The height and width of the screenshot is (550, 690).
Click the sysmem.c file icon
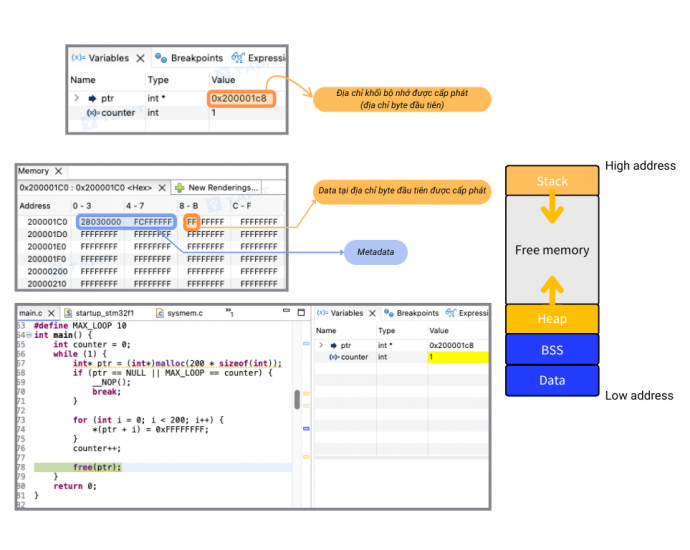[160, 313]
